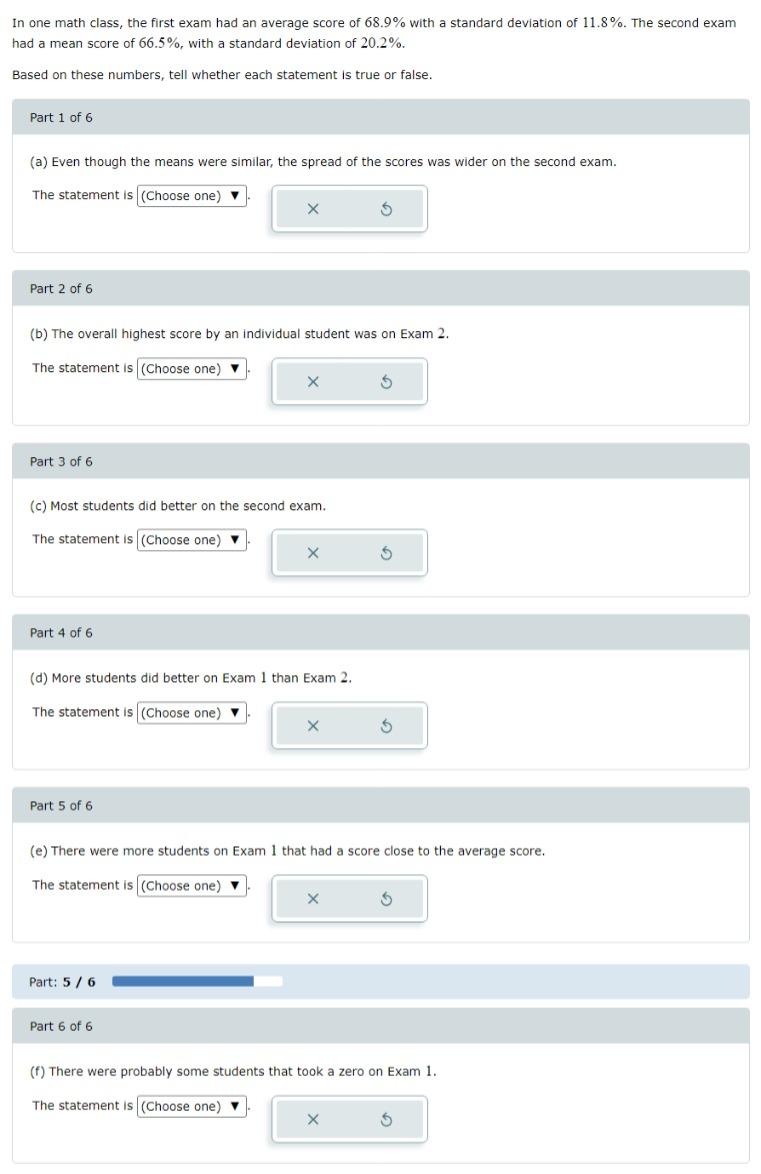Open the Choose one dropdown for statement (d)

[x=190, y=712]
